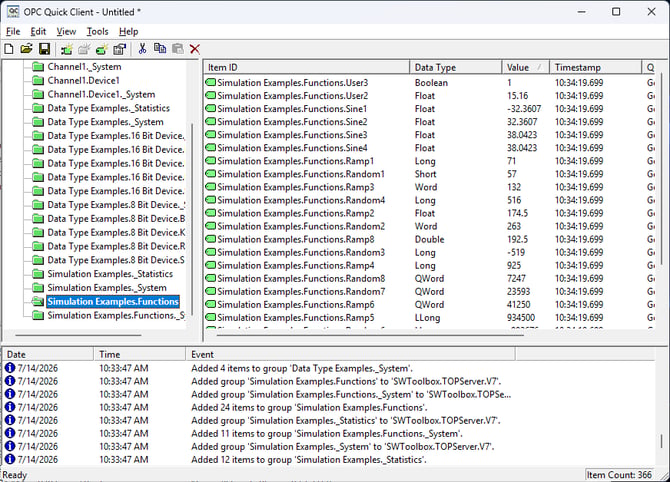Click the Item Count: 366 status field
Image resolution: width=670 pixels, height=482 pixels.
(619, 475)
